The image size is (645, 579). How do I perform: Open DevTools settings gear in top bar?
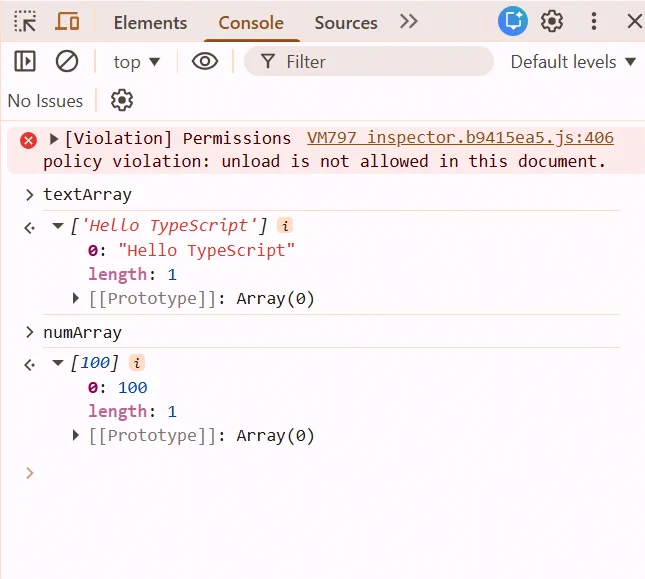coord(552,21)
